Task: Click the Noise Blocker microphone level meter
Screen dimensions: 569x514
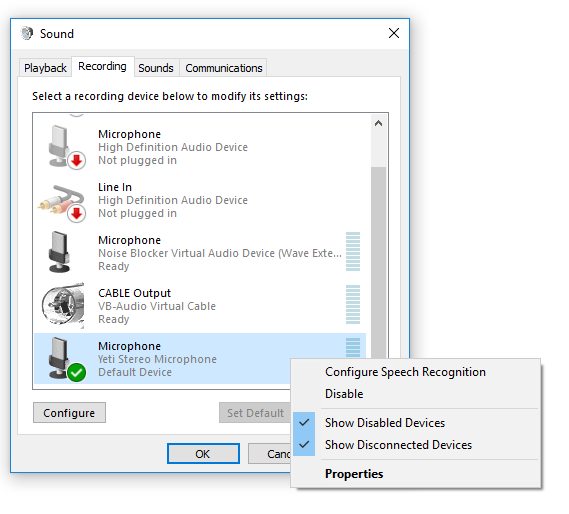Action: tap(353, 252)
